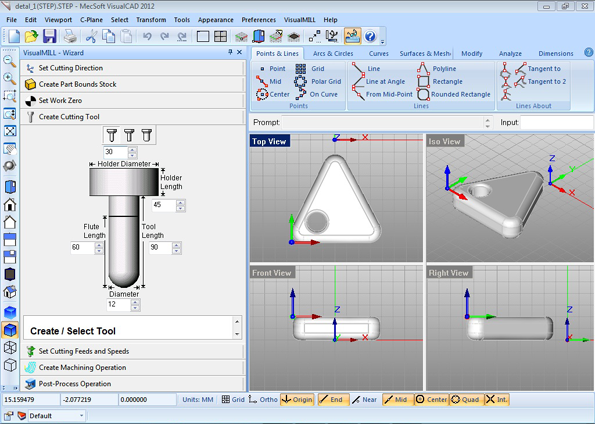Screen dimensions: 595x424
Task: Save the document with the floppy icon
Action: point(50,36)
